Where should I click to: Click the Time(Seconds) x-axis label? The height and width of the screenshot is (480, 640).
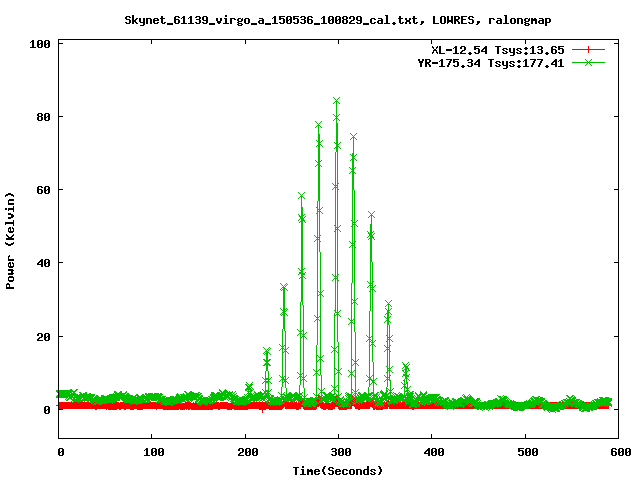point(339,470)
